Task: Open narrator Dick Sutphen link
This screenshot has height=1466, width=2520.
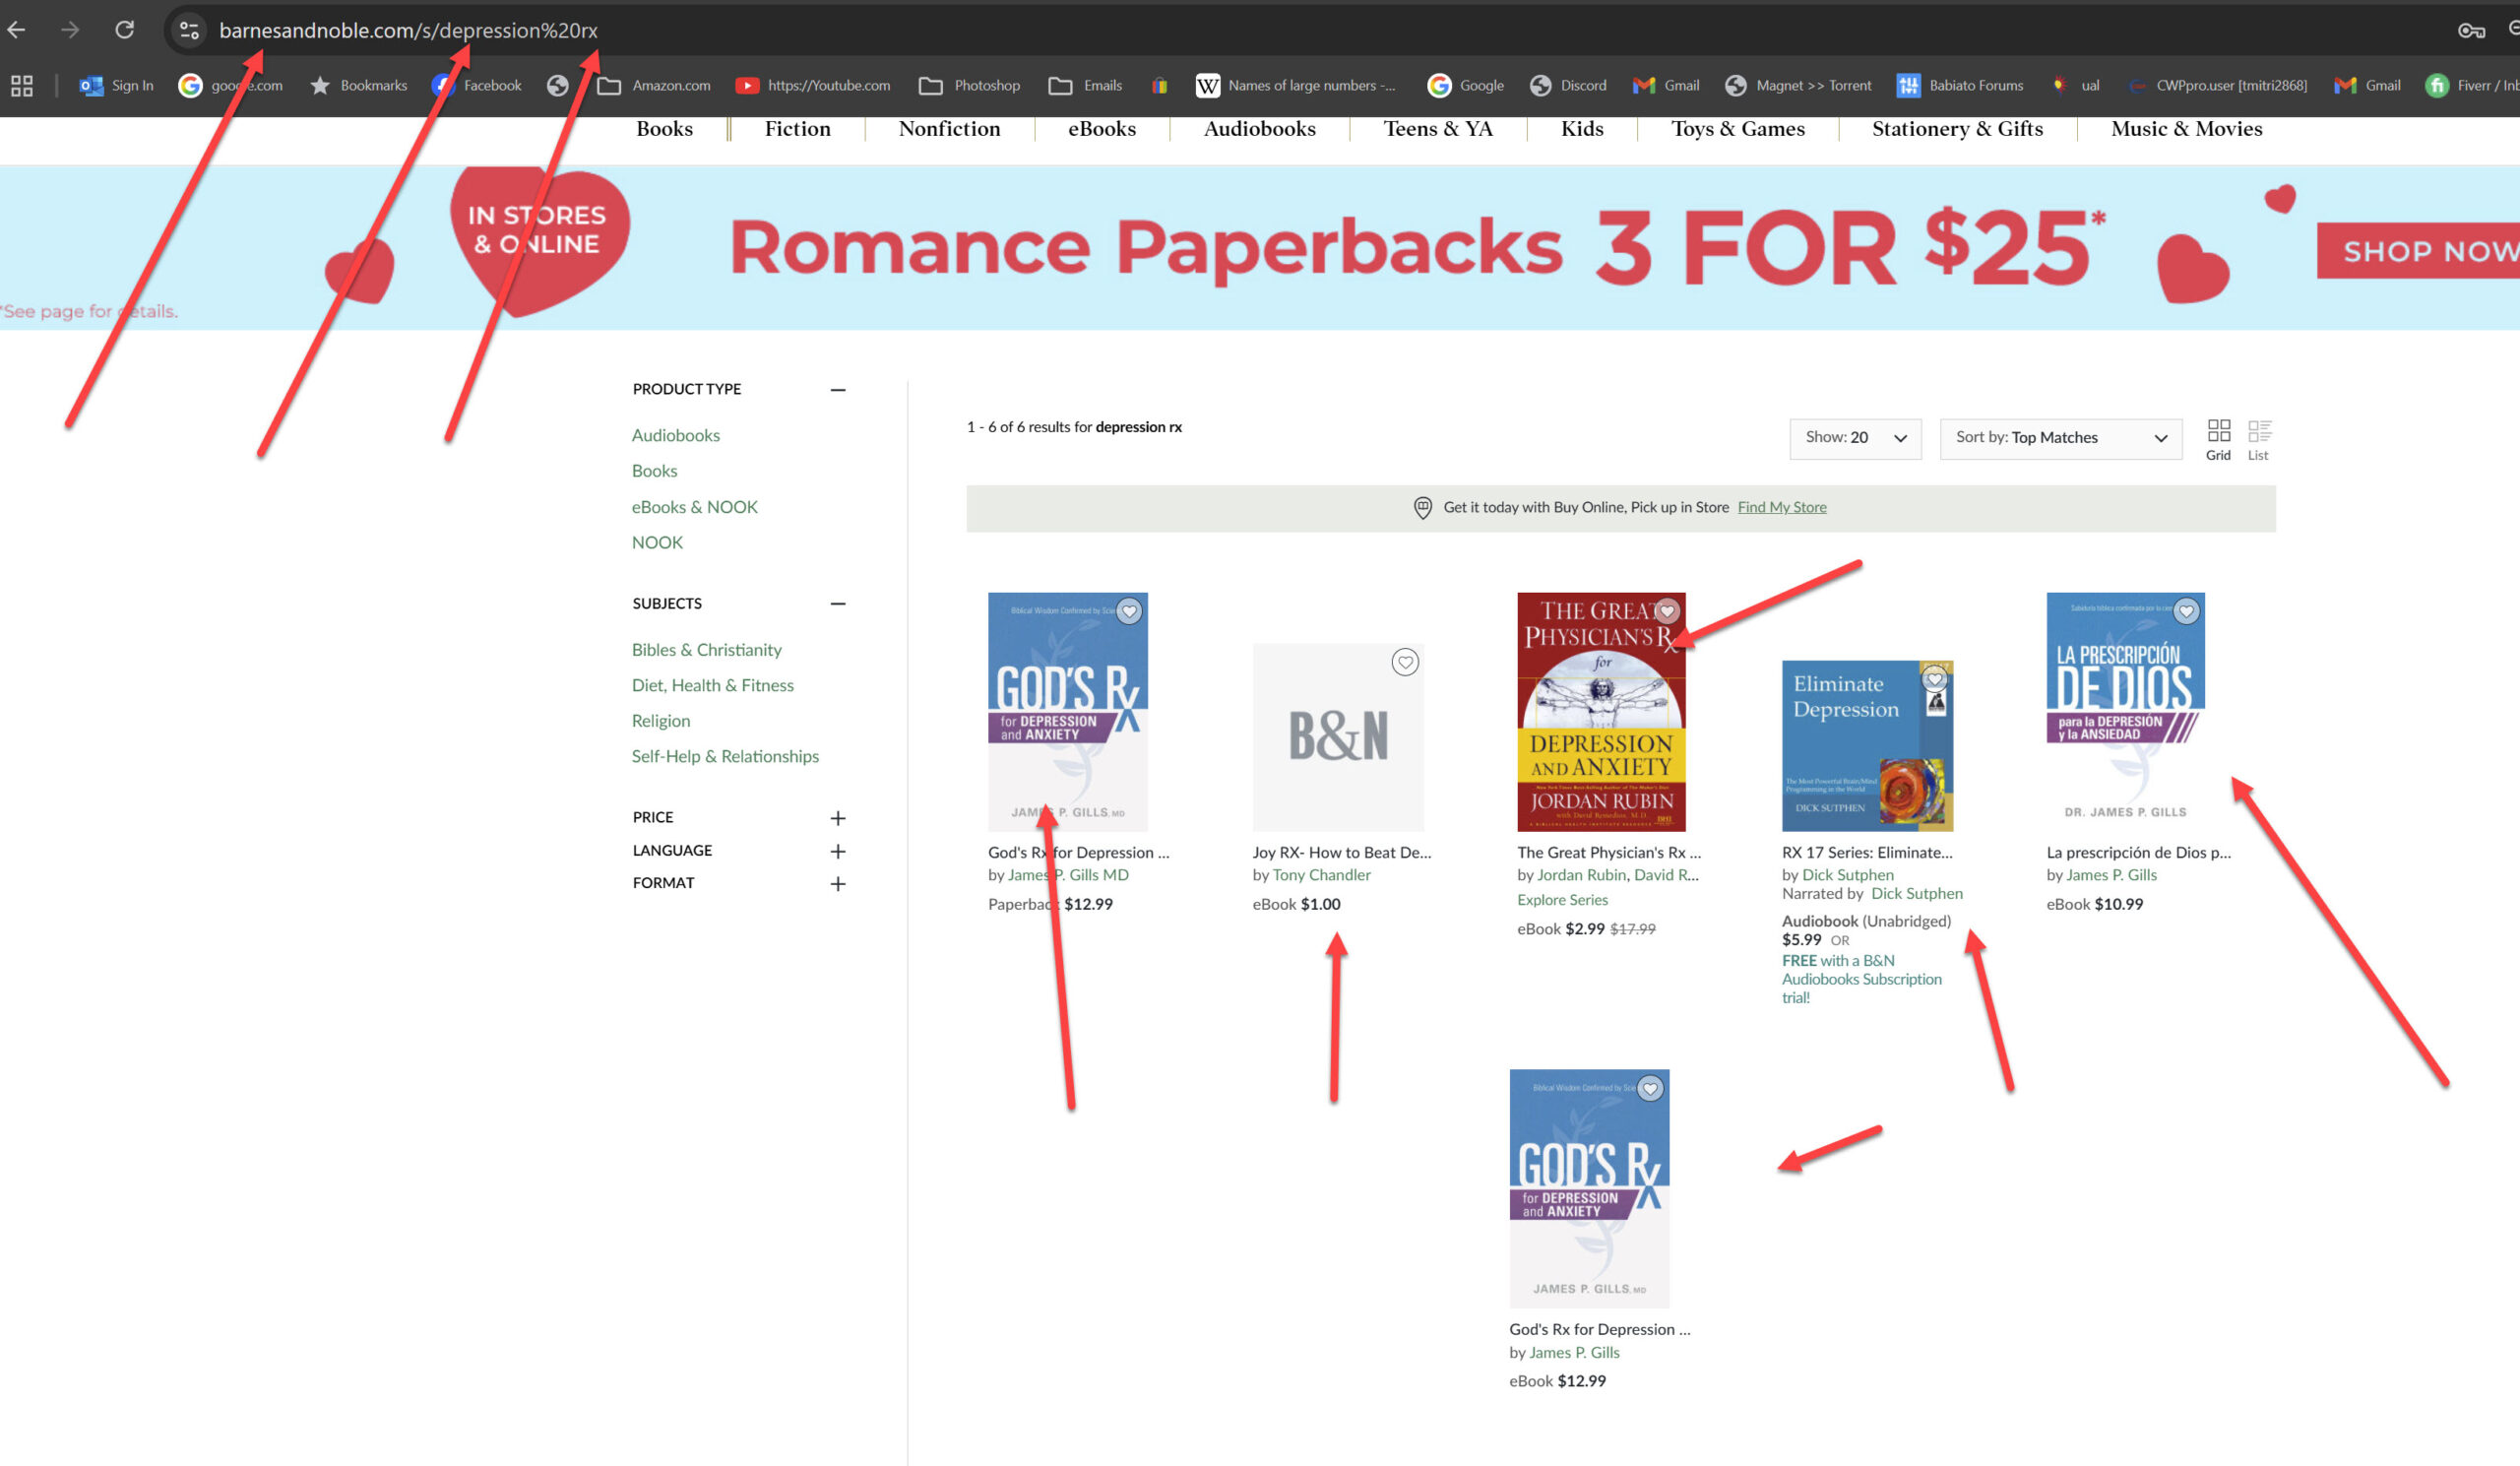Action: 1916,894
